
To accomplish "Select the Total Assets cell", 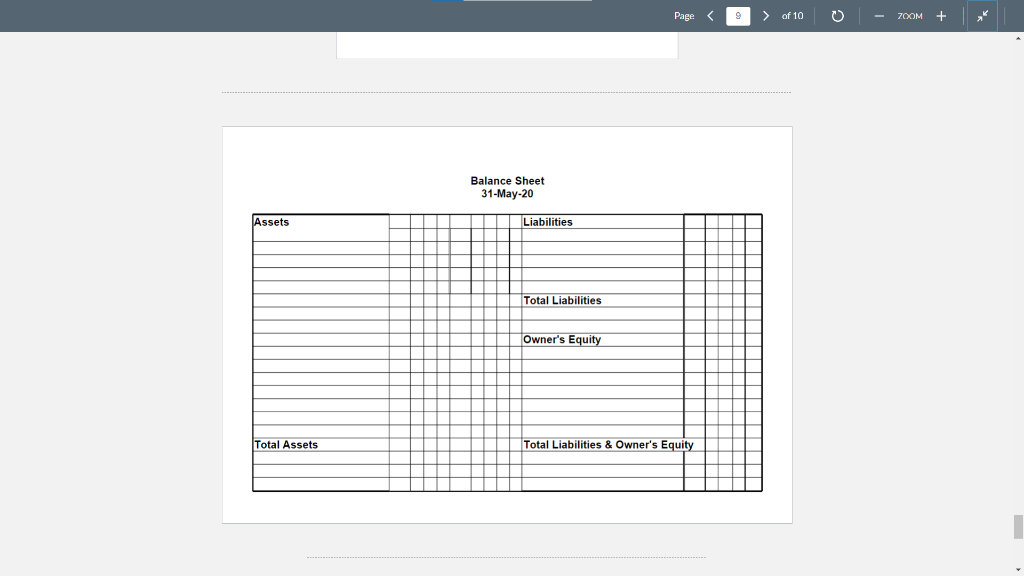I will 285,444.
